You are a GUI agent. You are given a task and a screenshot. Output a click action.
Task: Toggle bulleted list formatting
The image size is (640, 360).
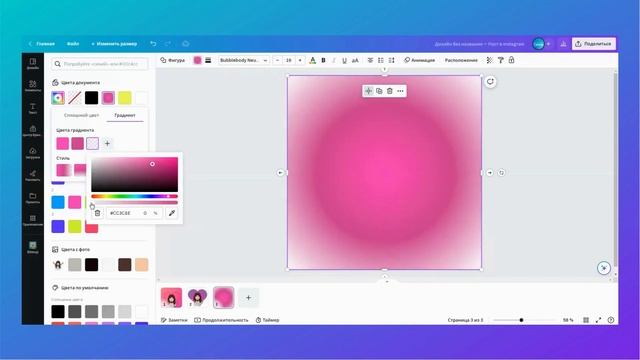381,60
